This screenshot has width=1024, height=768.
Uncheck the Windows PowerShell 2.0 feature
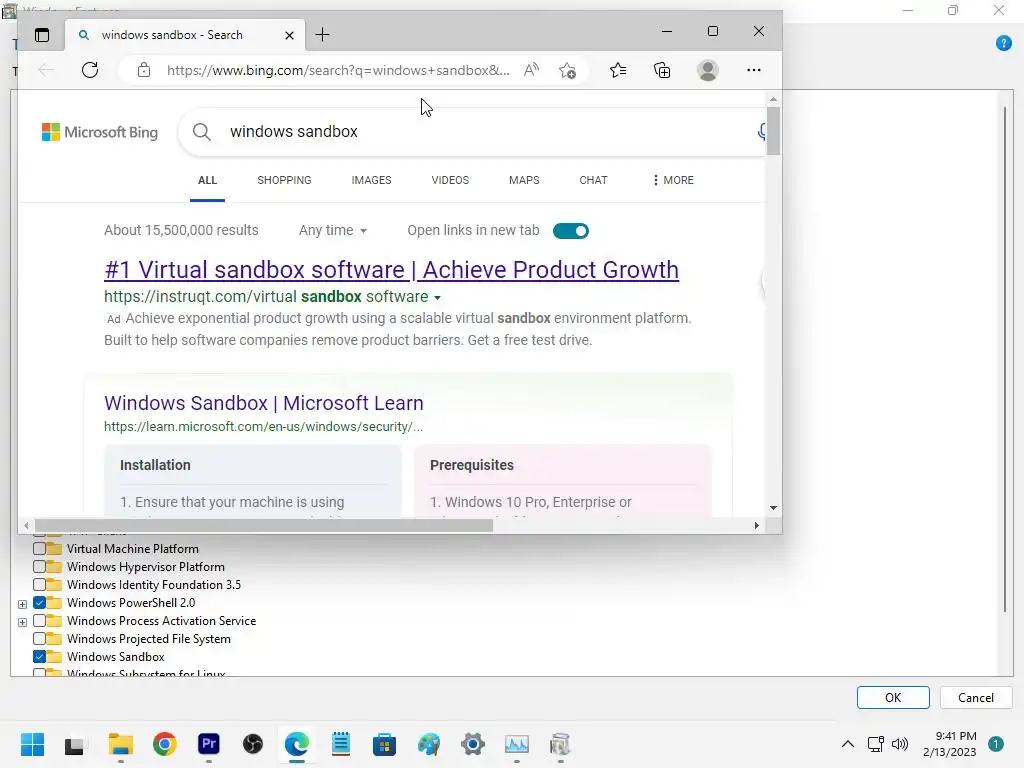[39, 603]
